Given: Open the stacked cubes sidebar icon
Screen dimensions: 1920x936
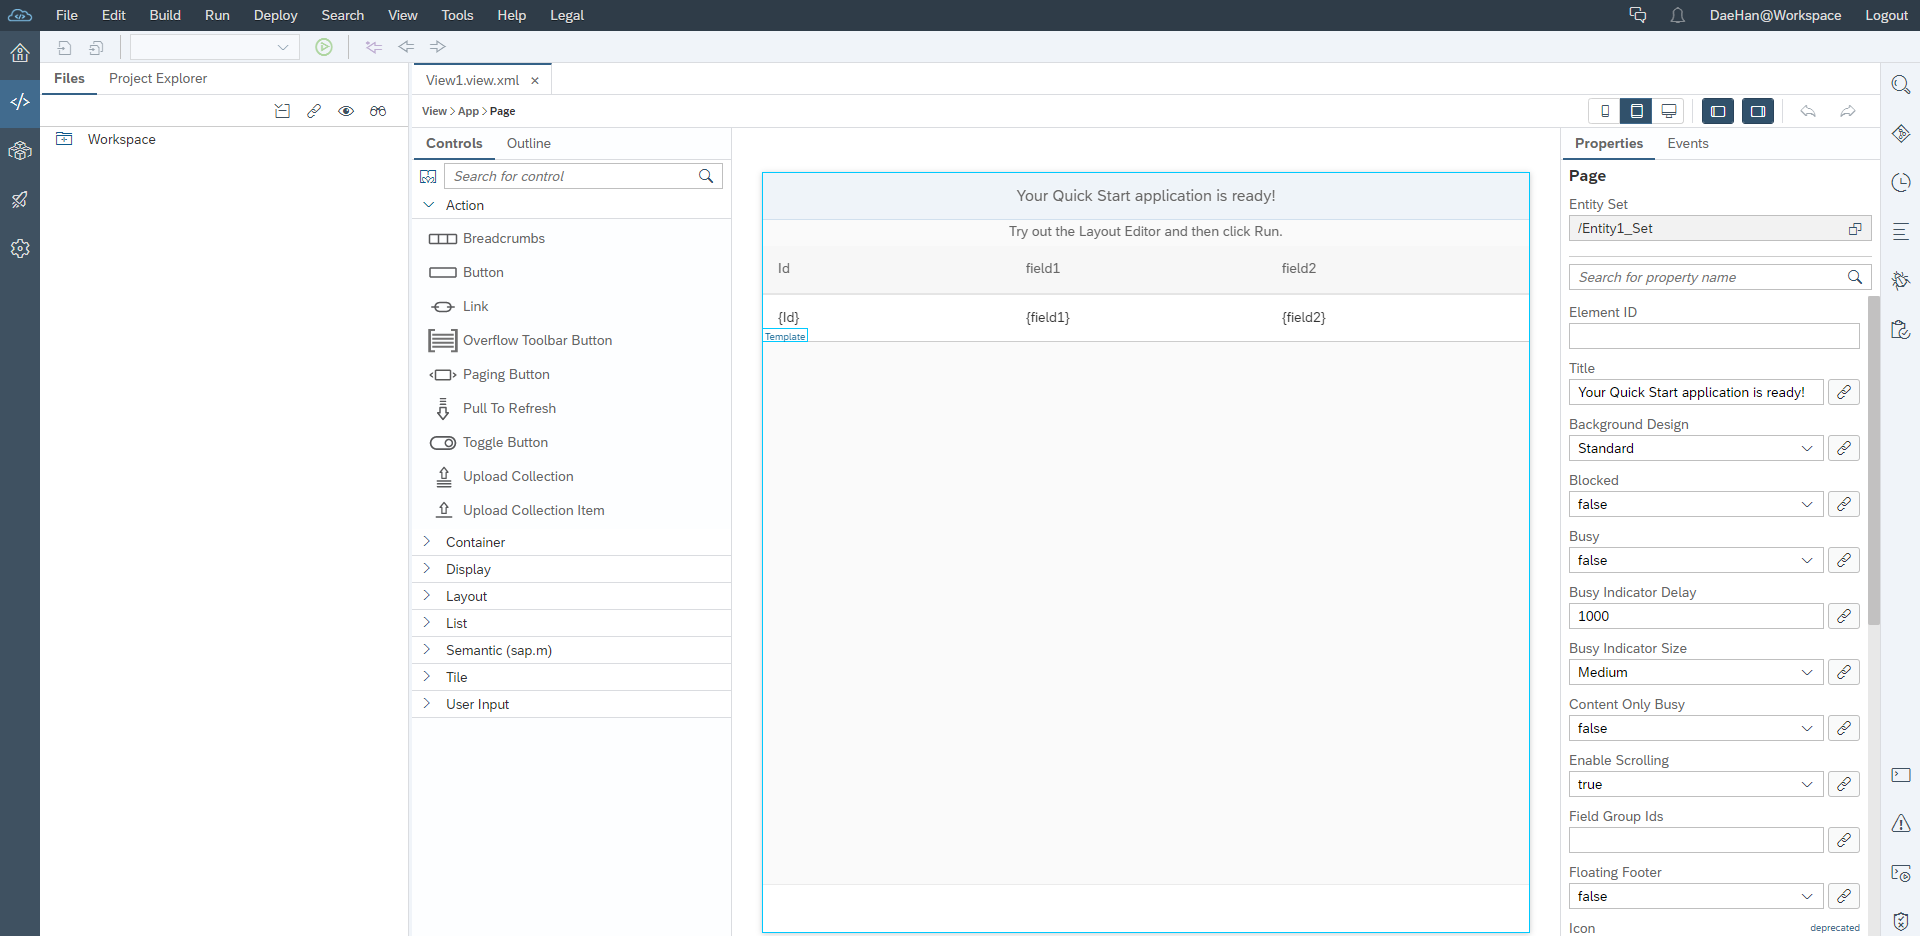Looking at the screenshot, I should tap(20, 151).
